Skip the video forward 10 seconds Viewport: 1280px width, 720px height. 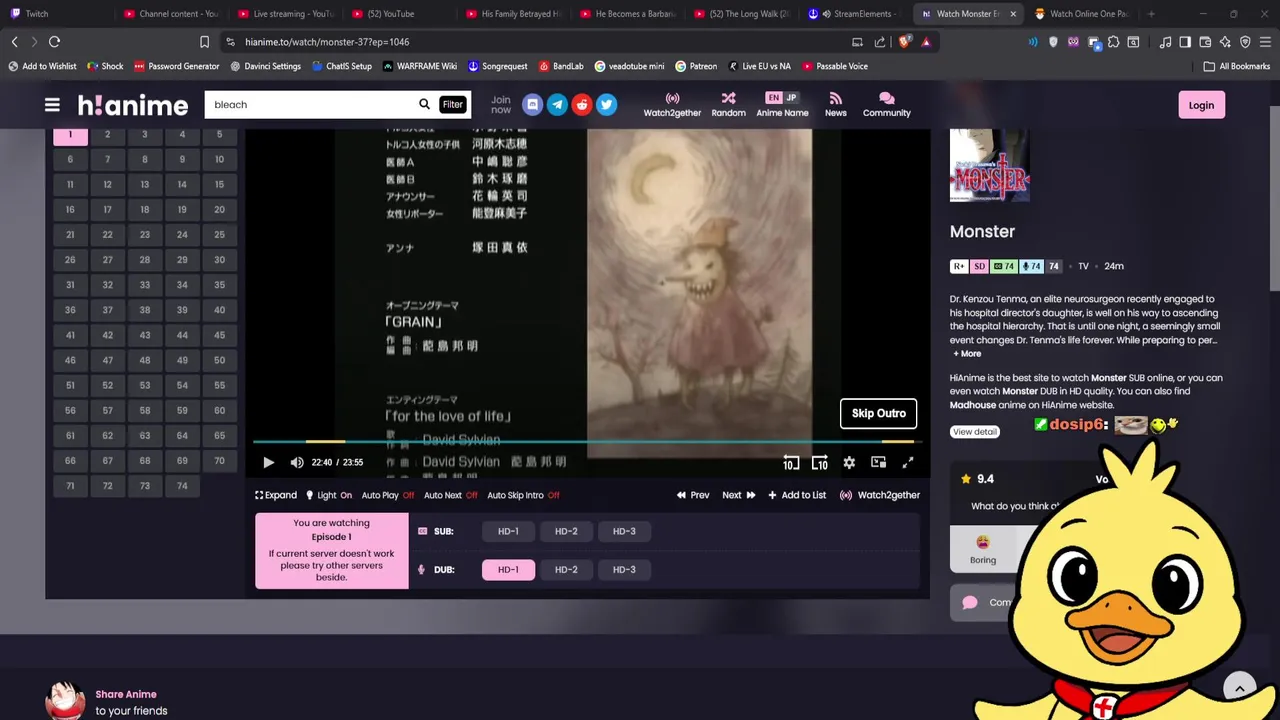(x=819, y=462)
